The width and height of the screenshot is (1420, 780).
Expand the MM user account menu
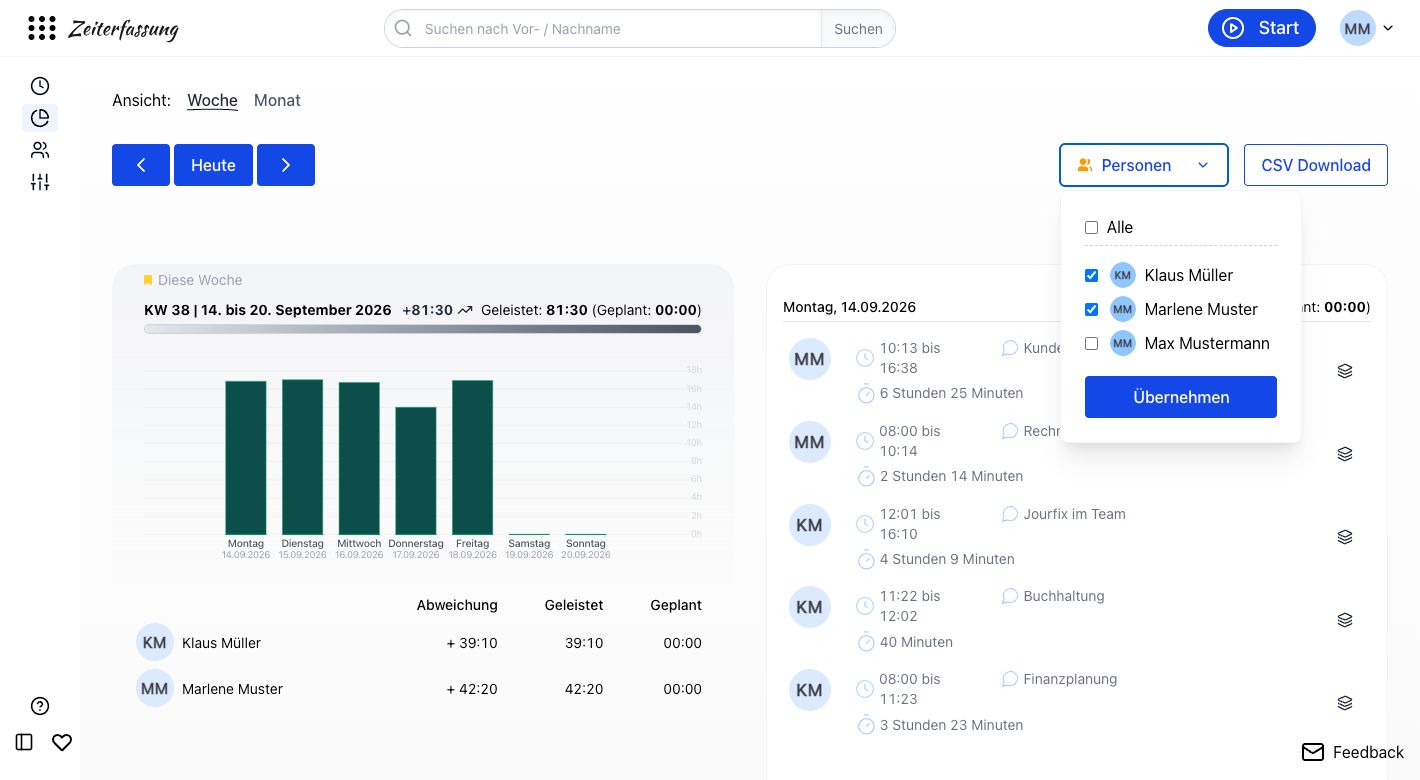[x=1367, y=28]
